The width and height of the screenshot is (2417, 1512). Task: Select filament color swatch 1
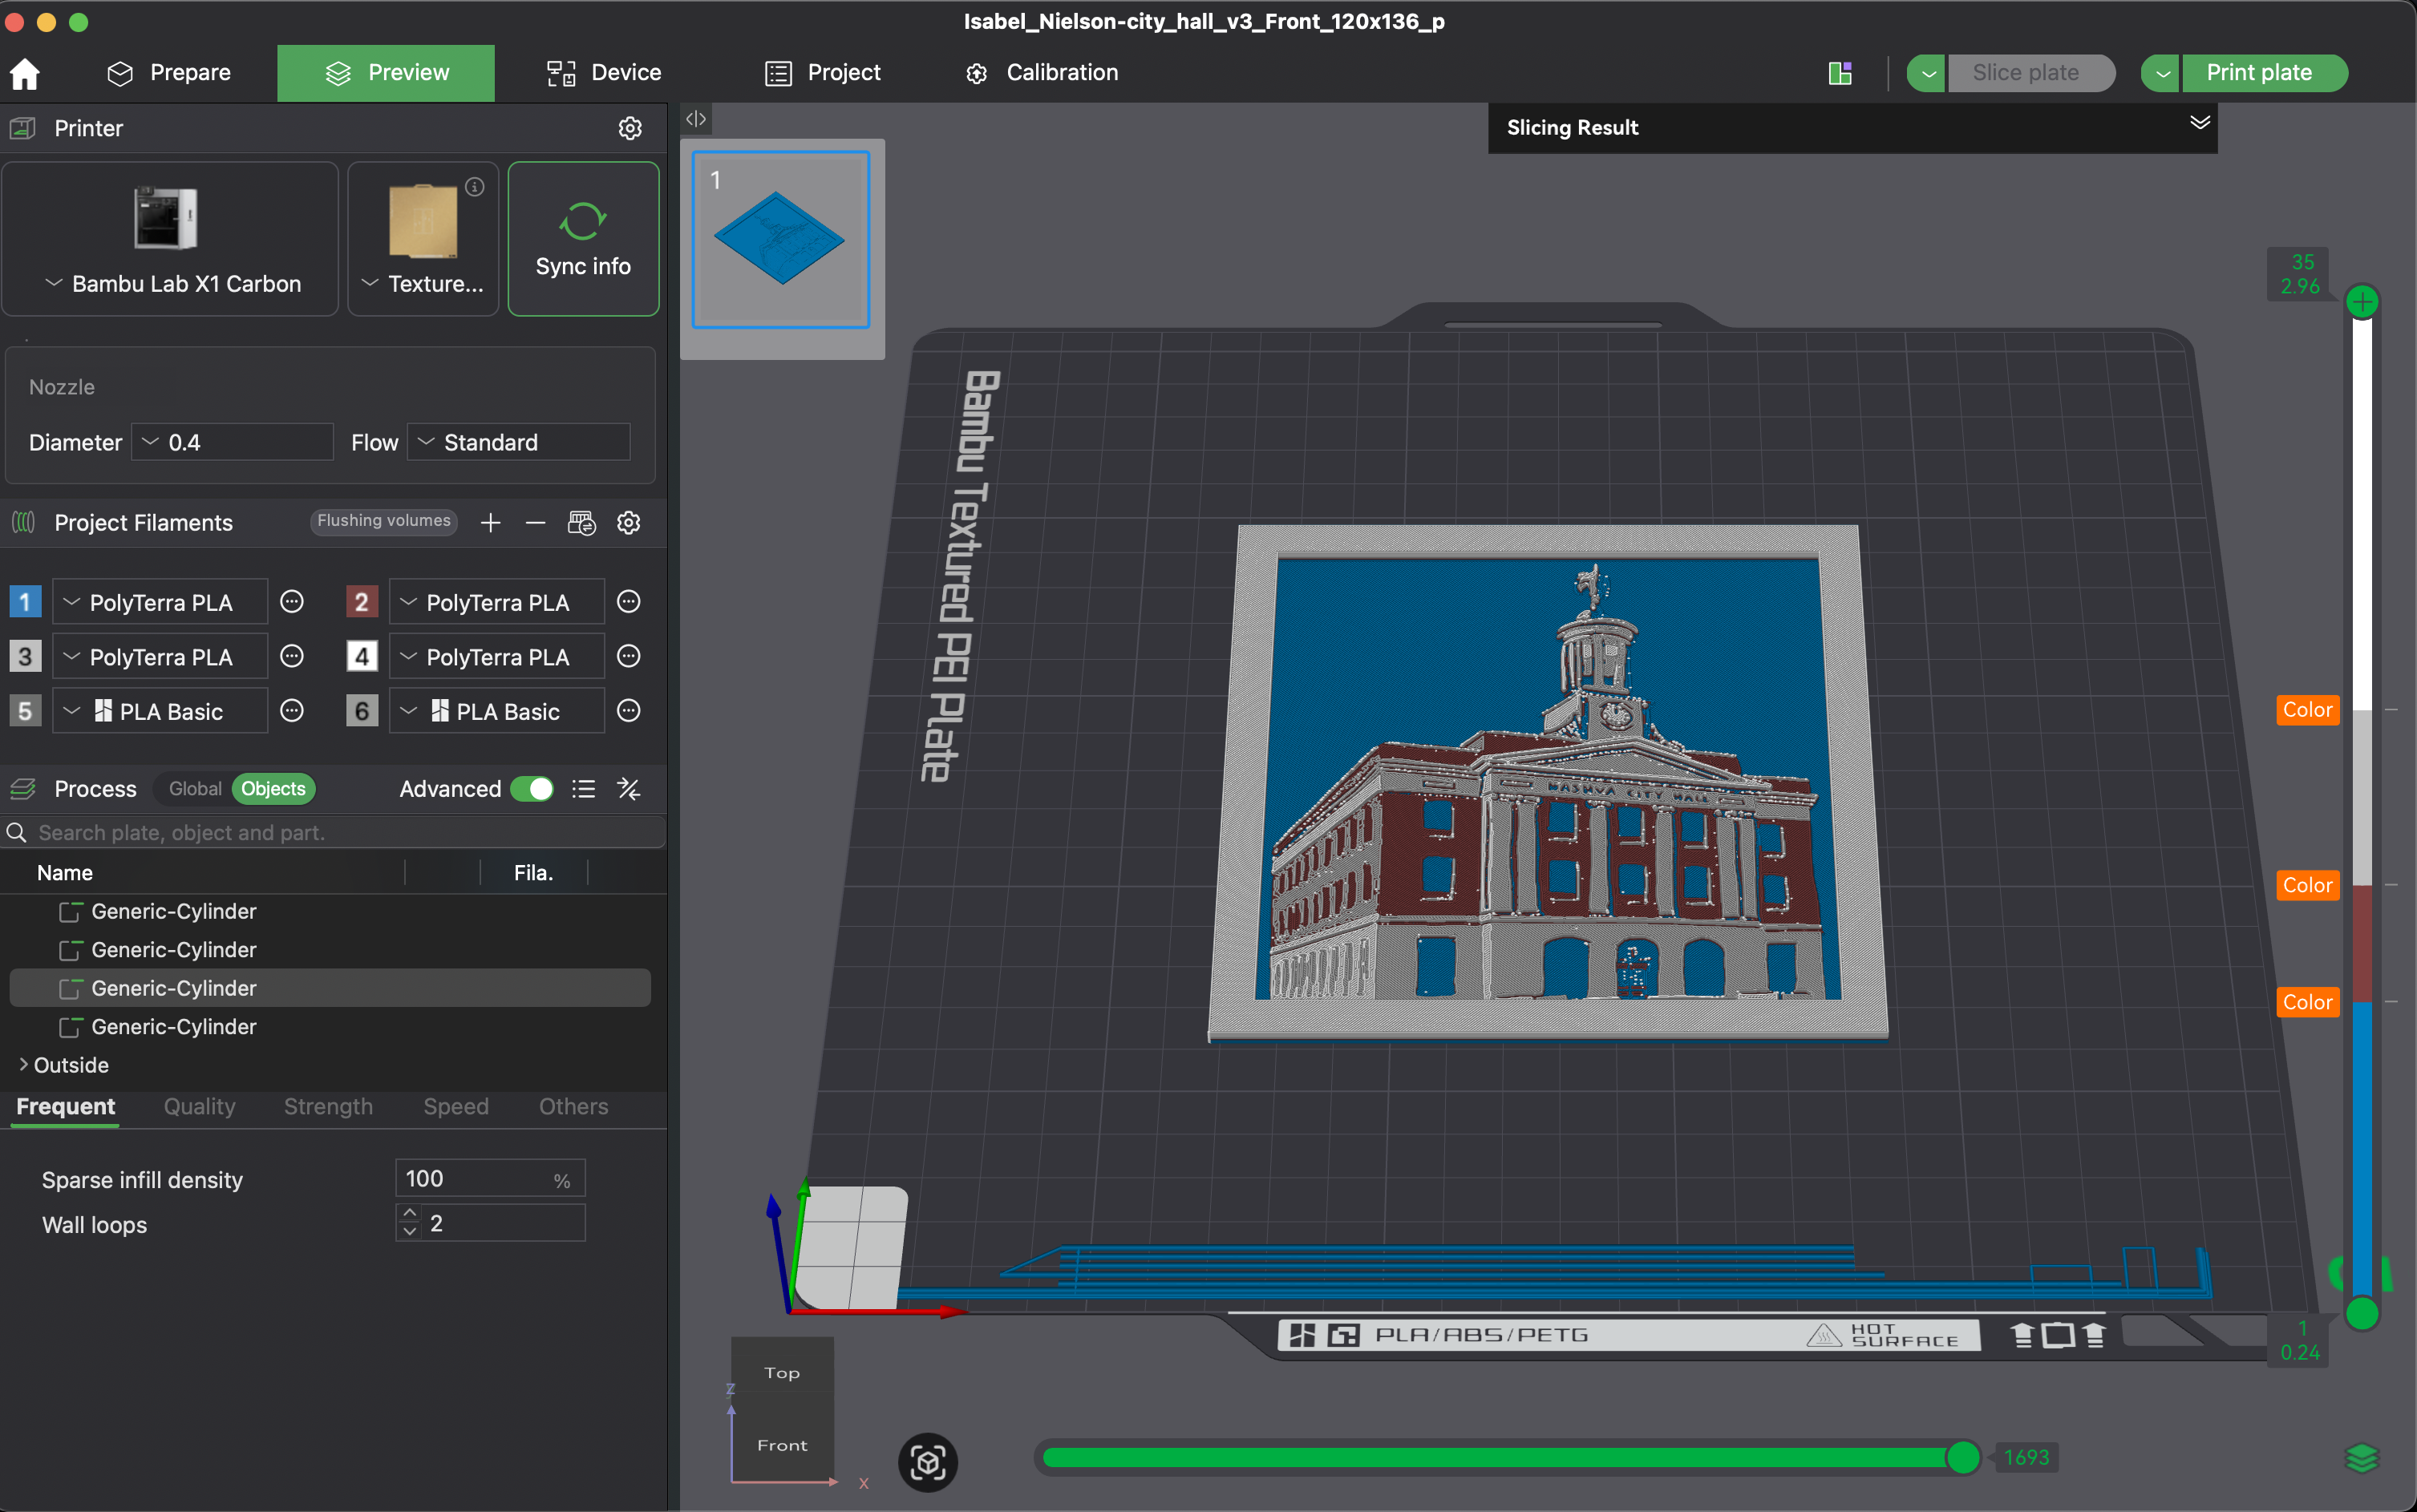25,602
